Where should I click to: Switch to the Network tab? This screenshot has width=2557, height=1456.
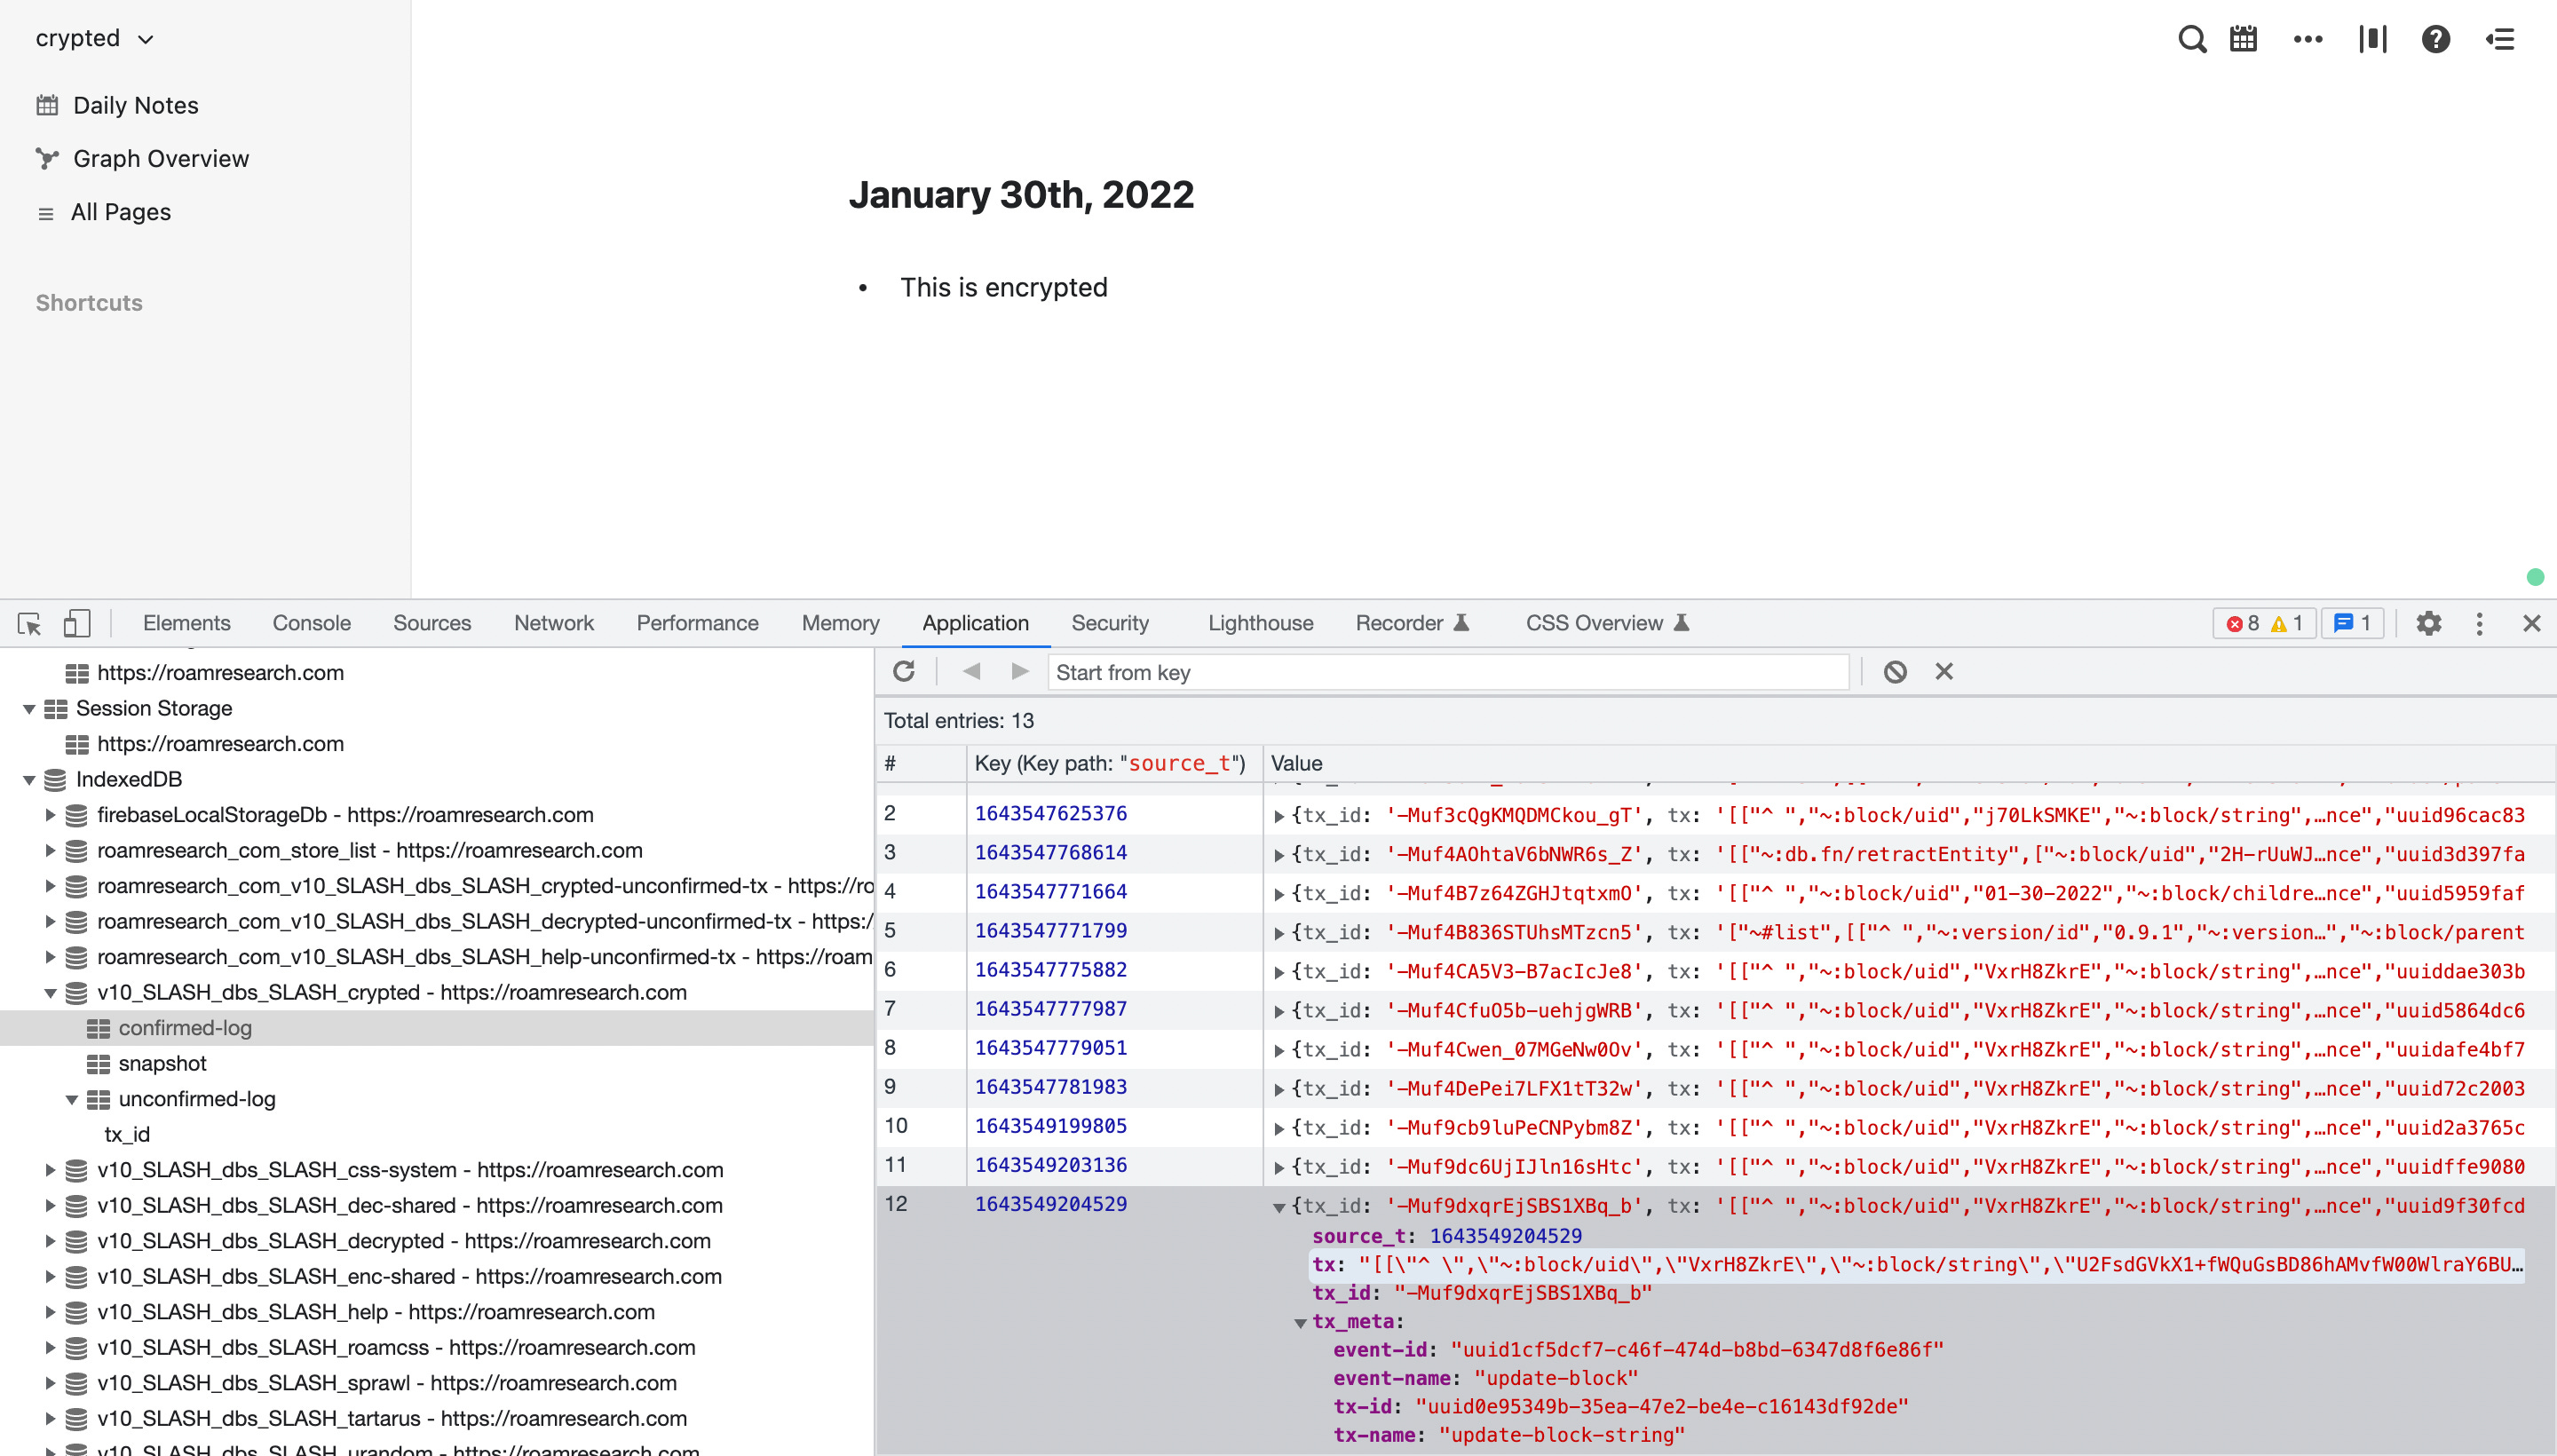[553, 623]
